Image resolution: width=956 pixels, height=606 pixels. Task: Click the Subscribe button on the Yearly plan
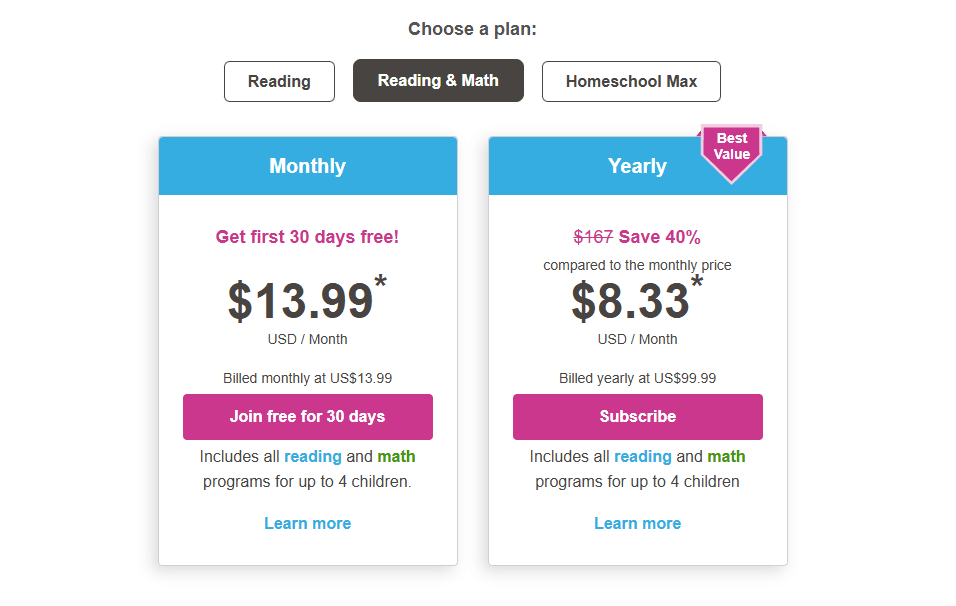point(638,417)
